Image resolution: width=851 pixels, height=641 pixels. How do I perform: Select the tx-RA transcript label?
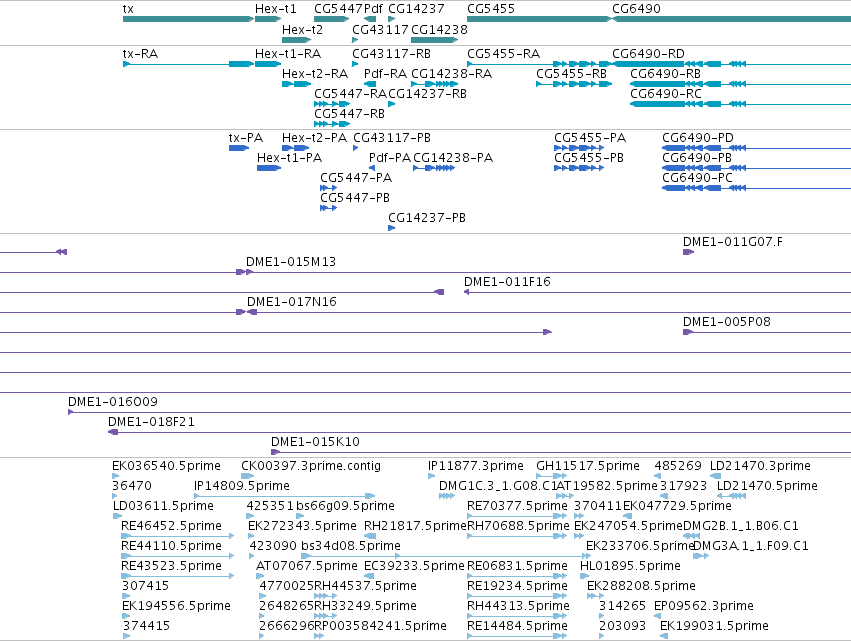[x=141, y=54]
